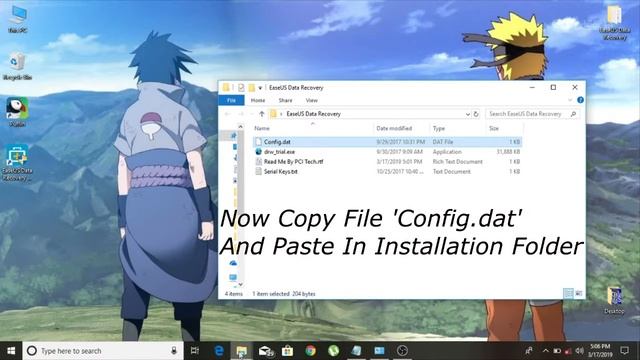Sort by Size column header
Image resolution: width=640 pixels, height=360 pixels.
pyautogui.click(x=504, y=128)
